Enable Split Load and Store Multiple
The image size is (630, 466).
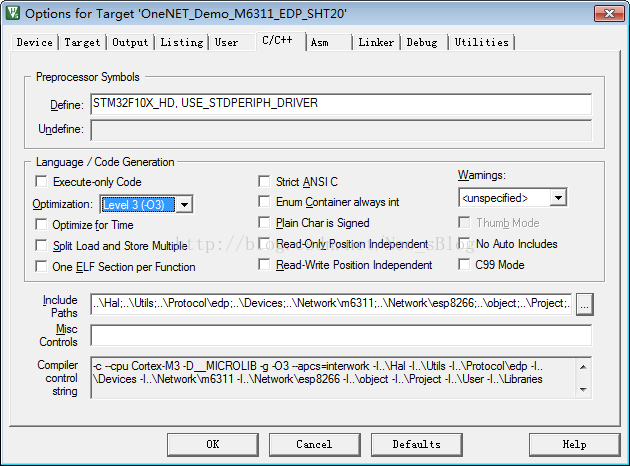click(x=41, y=245)
